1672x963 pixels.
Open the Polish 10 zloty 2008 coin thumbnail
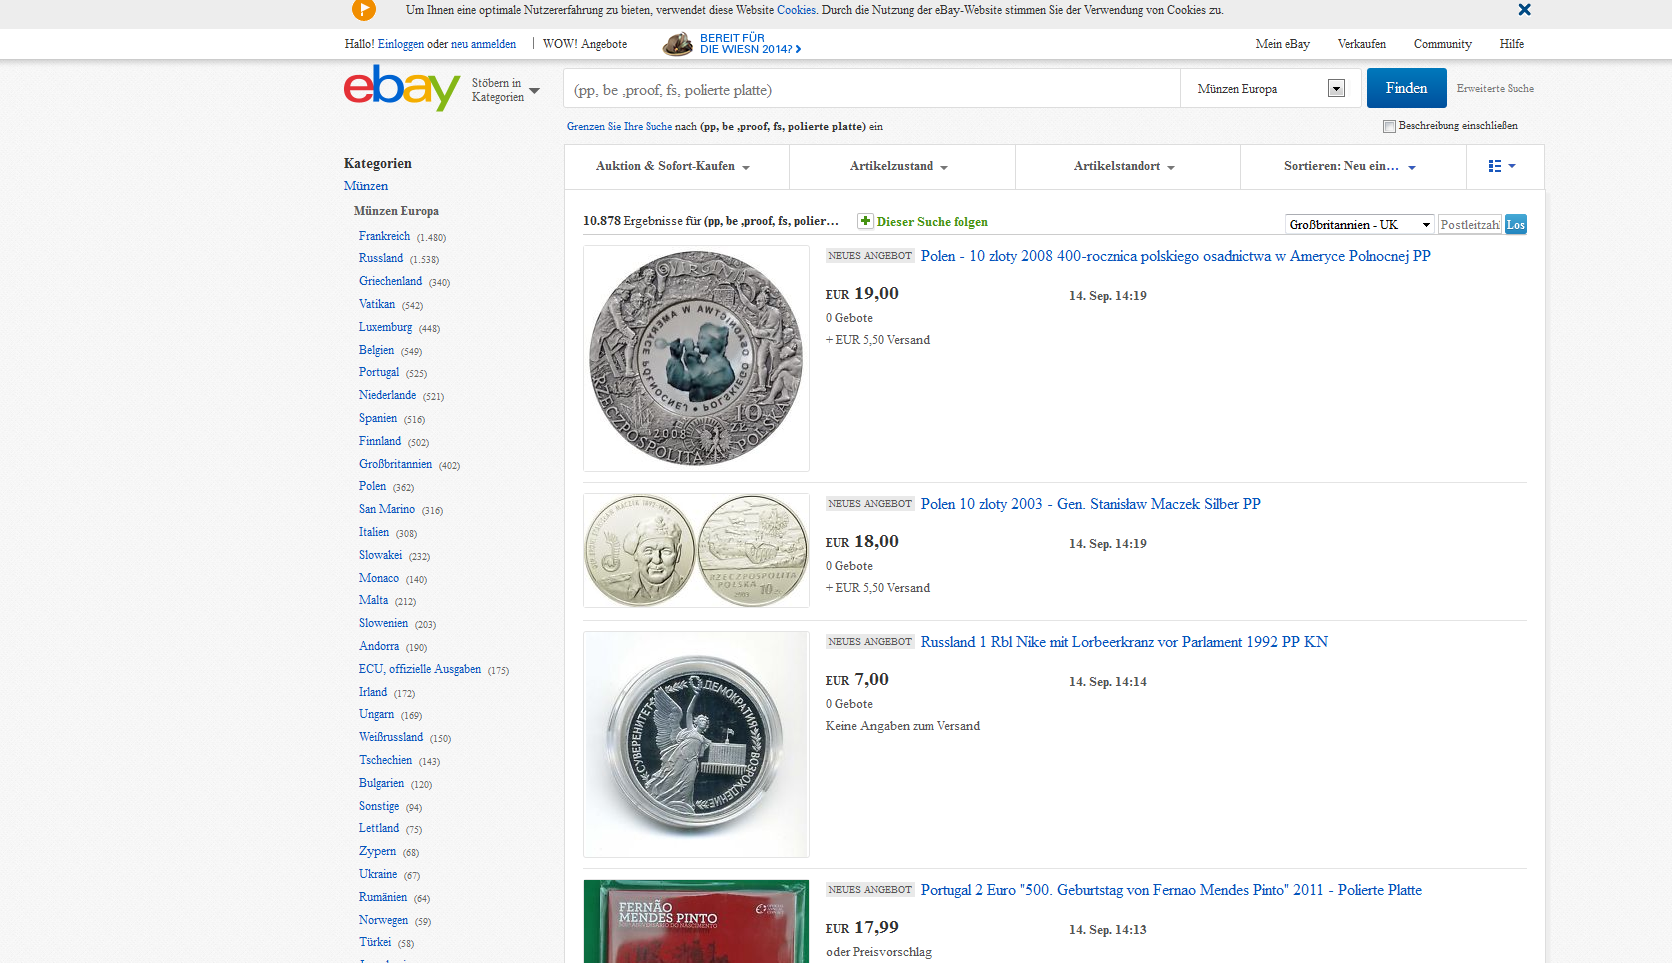pos(696,359)
